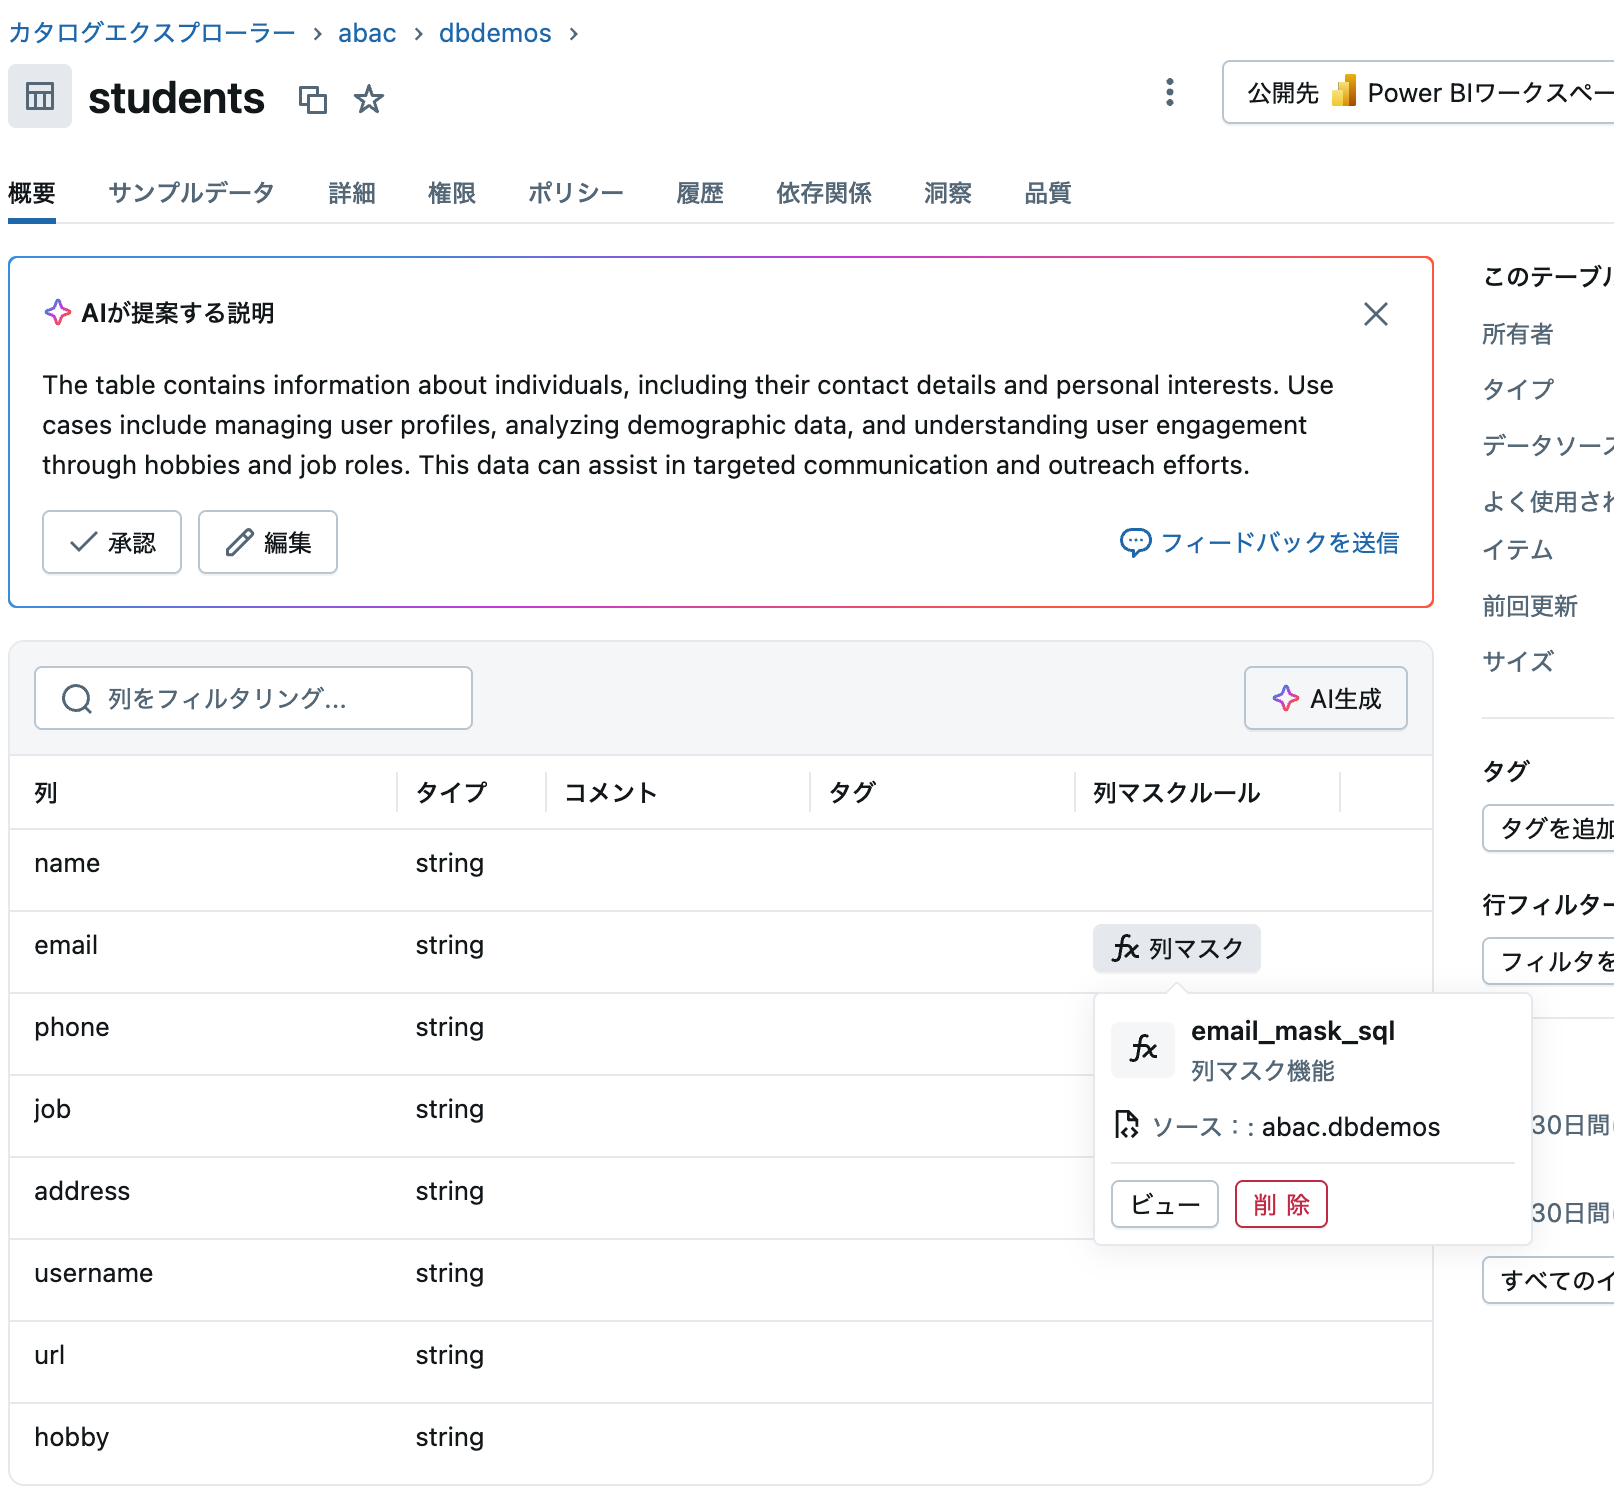
Task: Dismiss the AI description panel with the X
Action: [x=1375, y=314]
